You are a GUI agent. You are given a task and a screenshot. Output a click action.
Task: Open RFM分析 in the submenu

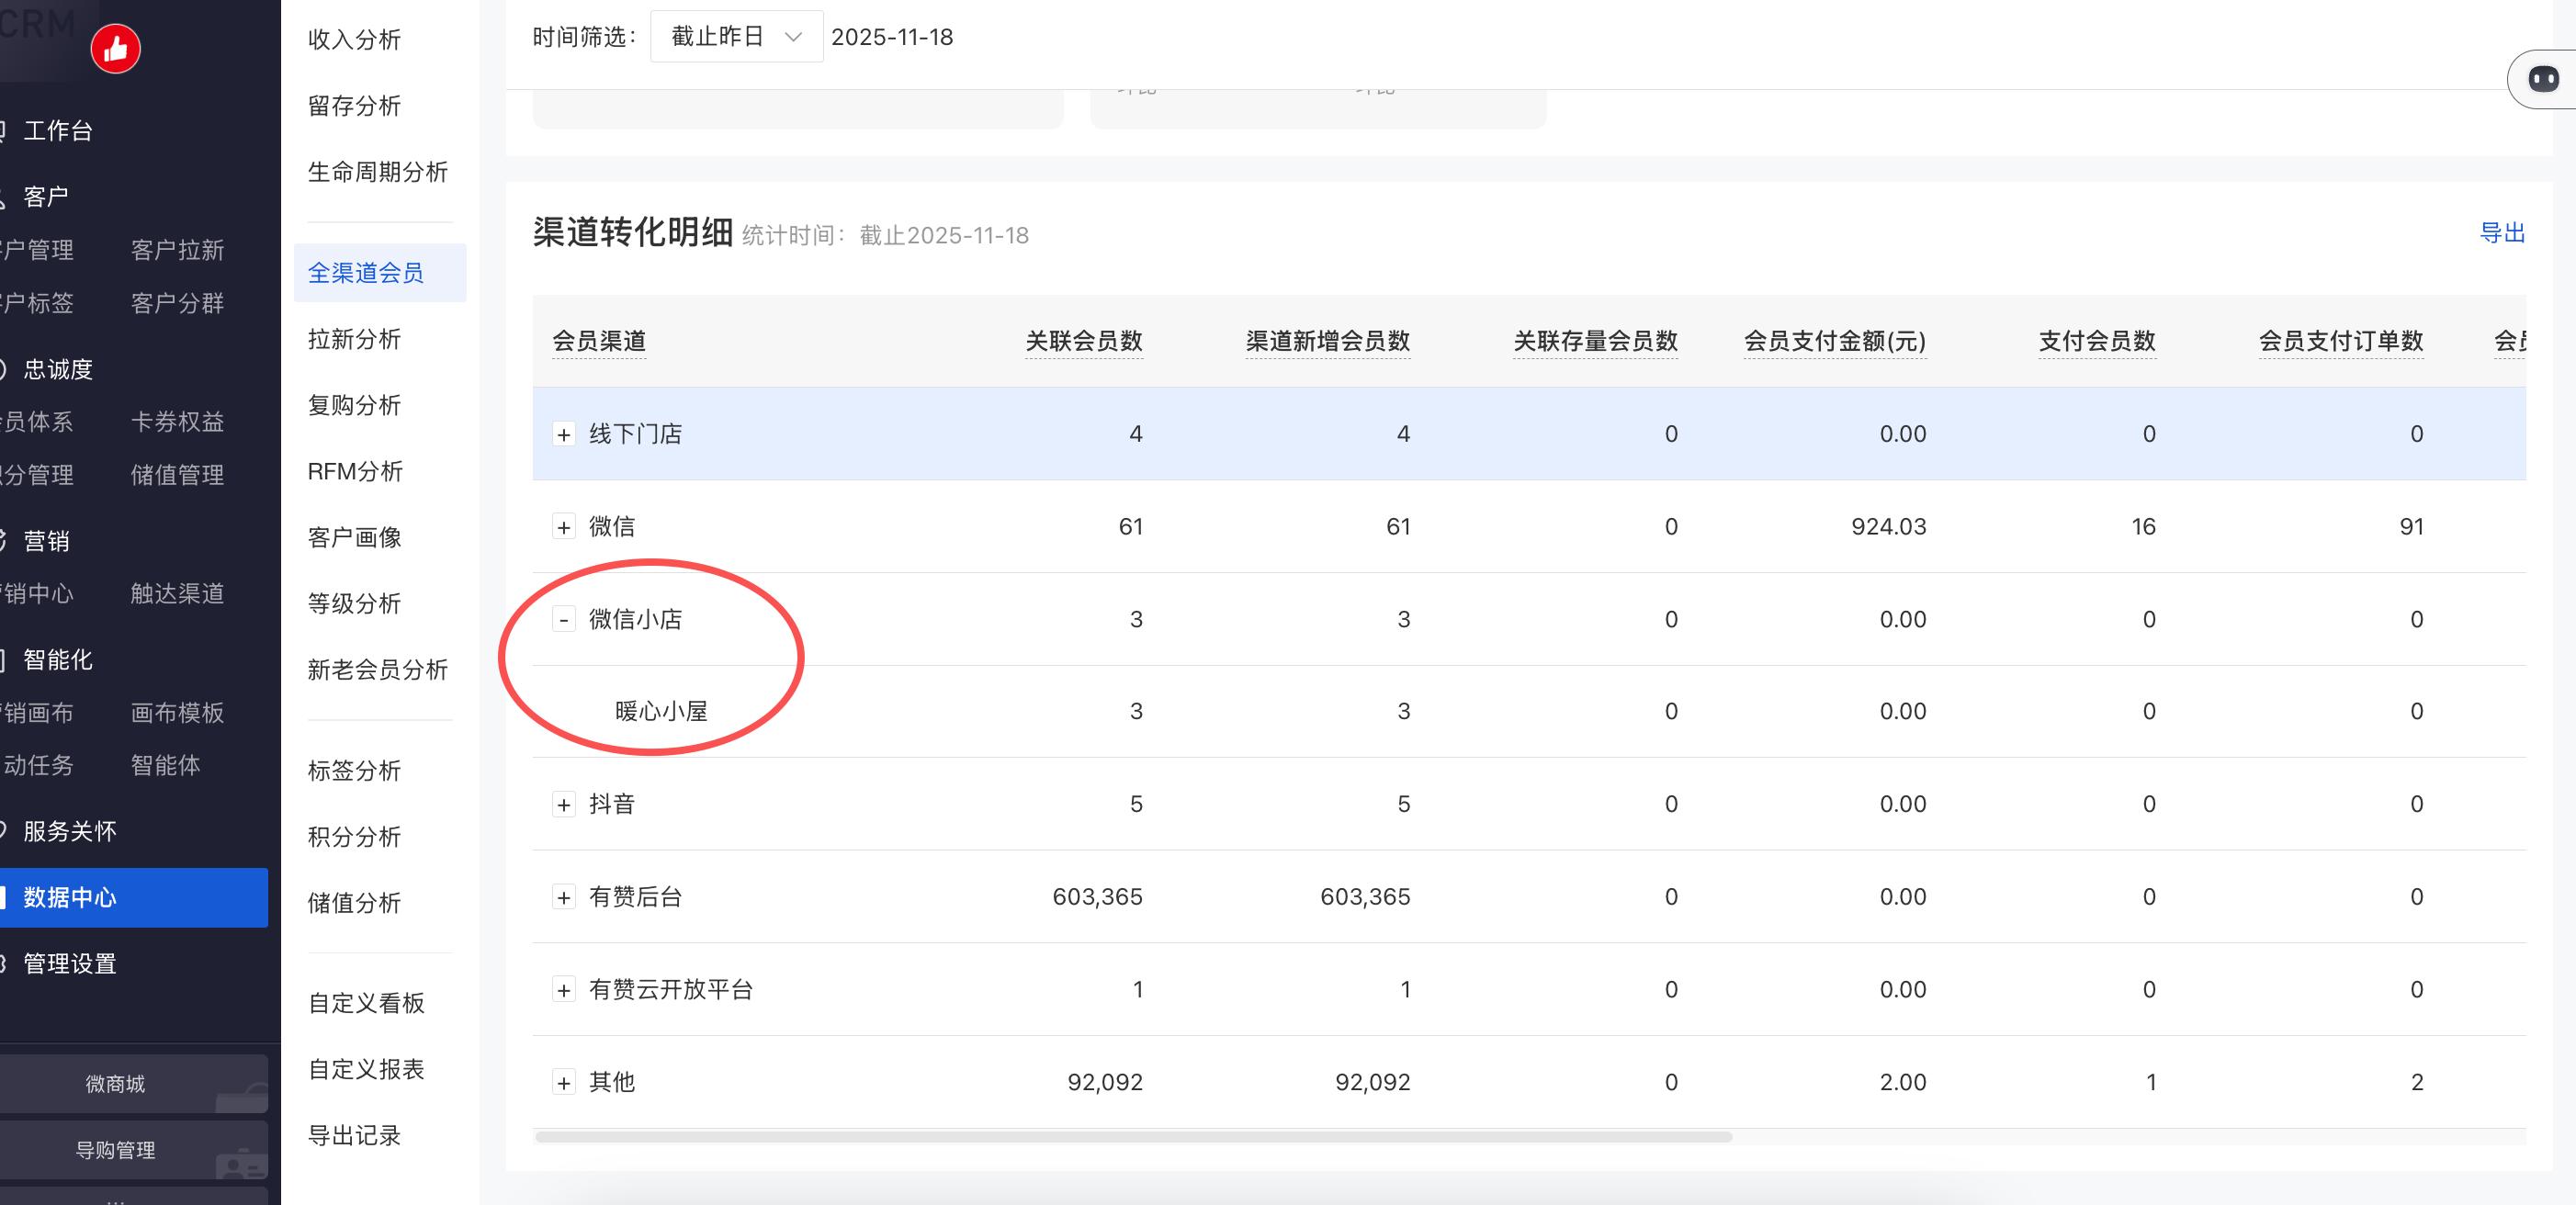point(355,471)
